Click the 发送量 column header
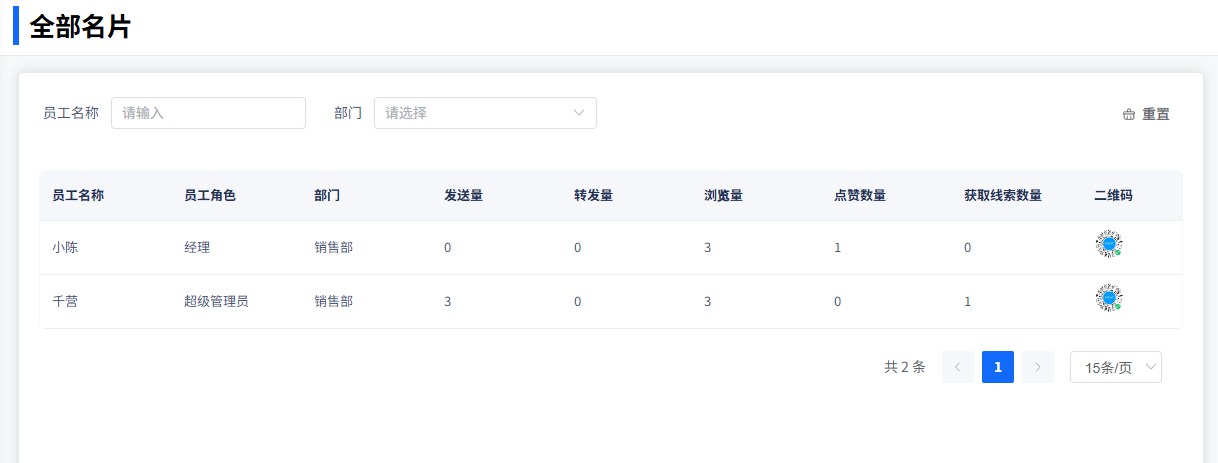Image resolution: width=1218 pixels, height=463 pixels. [x=463, y=195]
